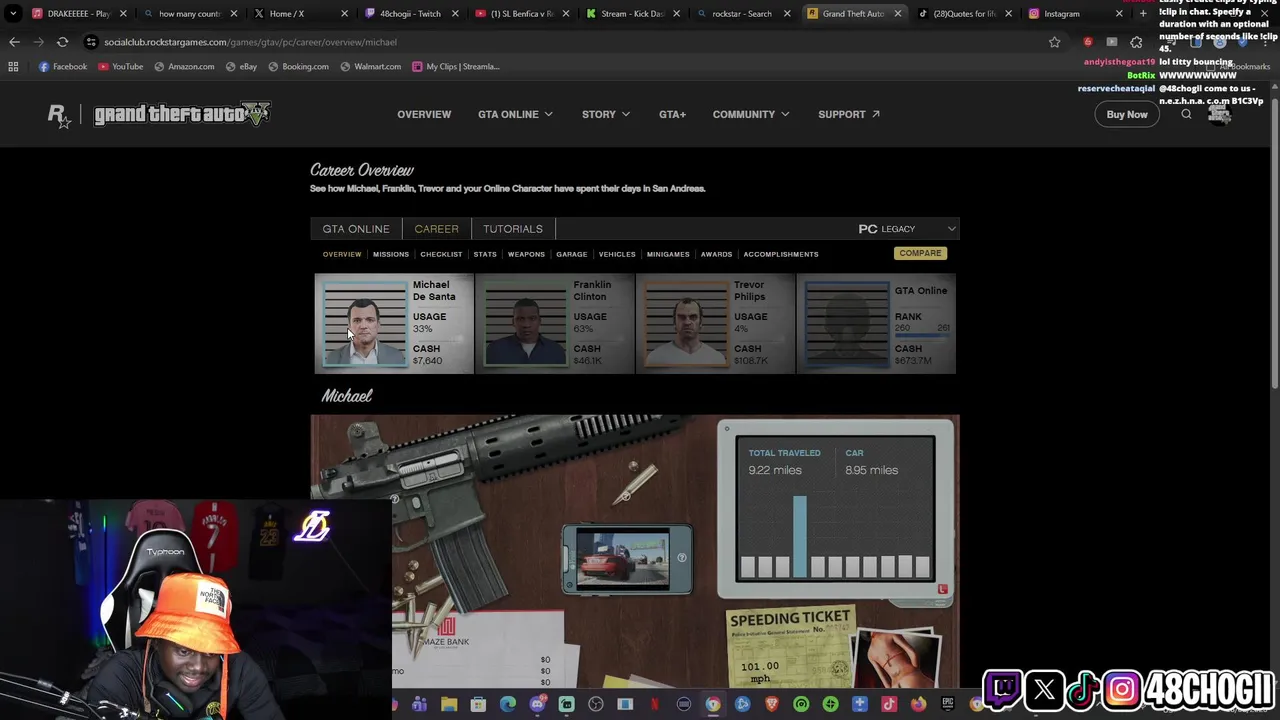The image size is (1280, 720).
Task: Bookmark this page with the star icon
Action: (x=1054, y=42)
